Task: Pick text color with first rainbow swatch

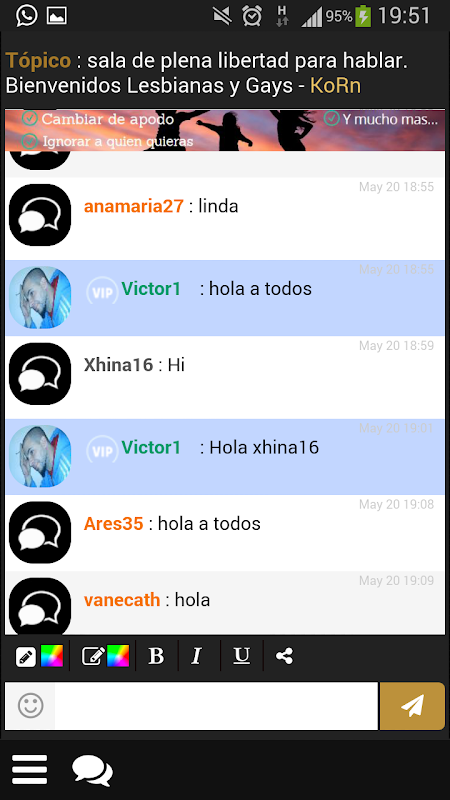Action: 52,656
